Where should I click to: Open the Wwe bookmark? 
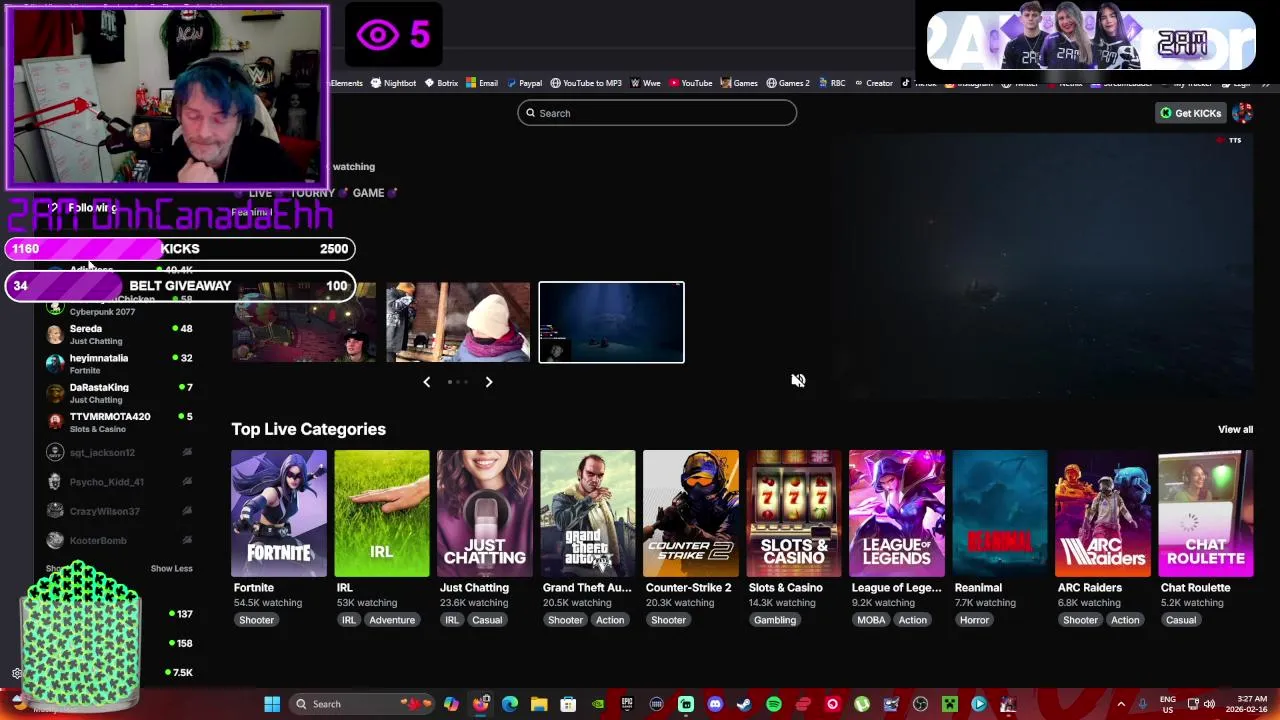tap(646, 83)
